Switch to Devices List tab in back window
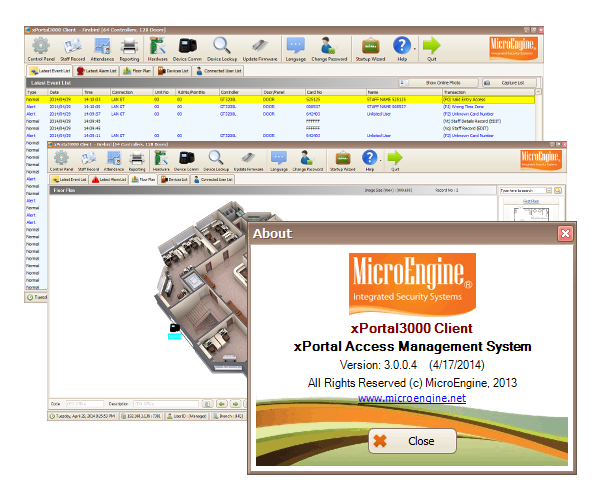Viewport: 600px width, 500px height. click(173, 71)
